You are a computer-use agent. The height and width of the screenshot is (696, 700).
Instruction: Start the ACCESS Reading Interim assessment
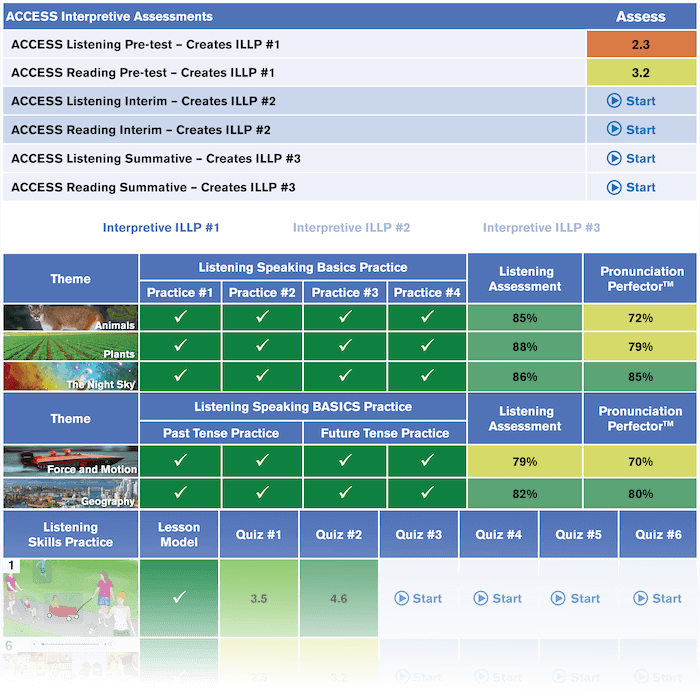(631, 129)
